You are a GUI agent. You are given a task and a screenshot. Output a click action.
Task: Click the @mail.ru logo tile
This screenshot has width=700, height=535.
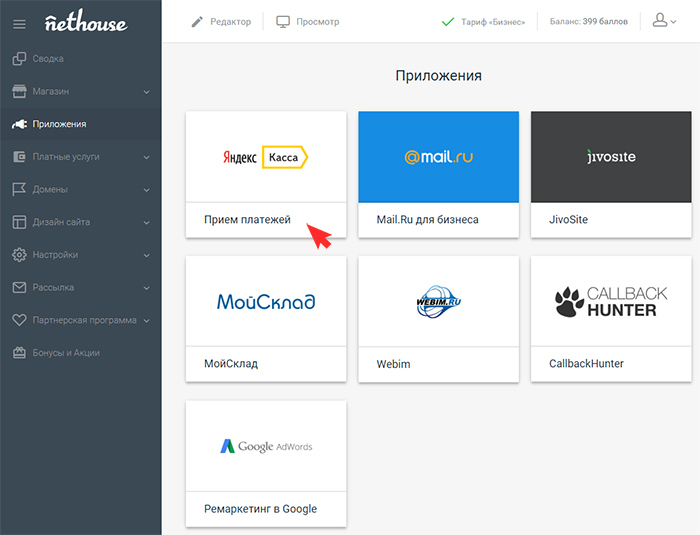pos(438,157)
